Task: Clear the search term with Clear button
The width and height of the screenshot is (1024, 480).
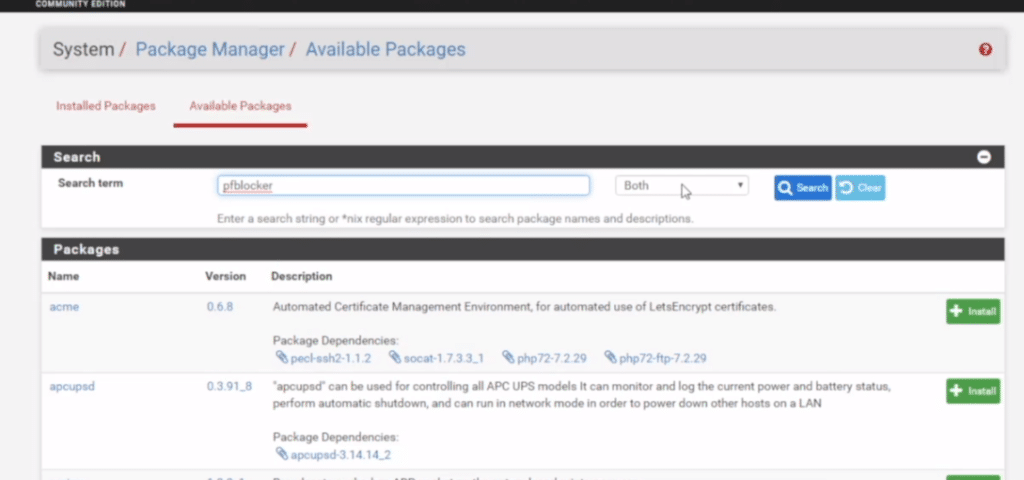Action: pos(860,188)
